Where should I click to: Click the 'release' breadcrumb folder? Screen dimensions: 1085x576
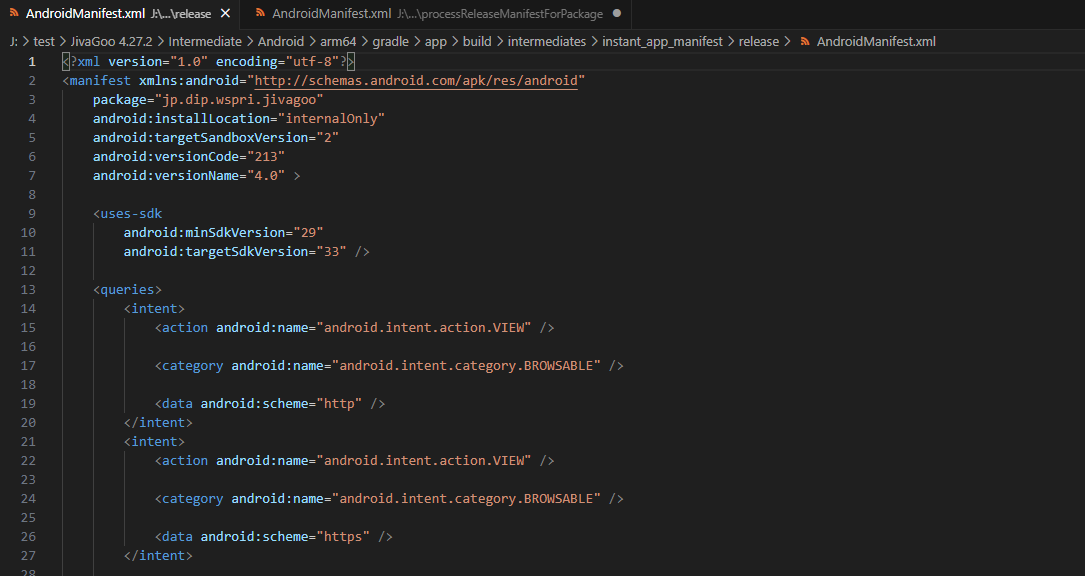tap(759, 42)
